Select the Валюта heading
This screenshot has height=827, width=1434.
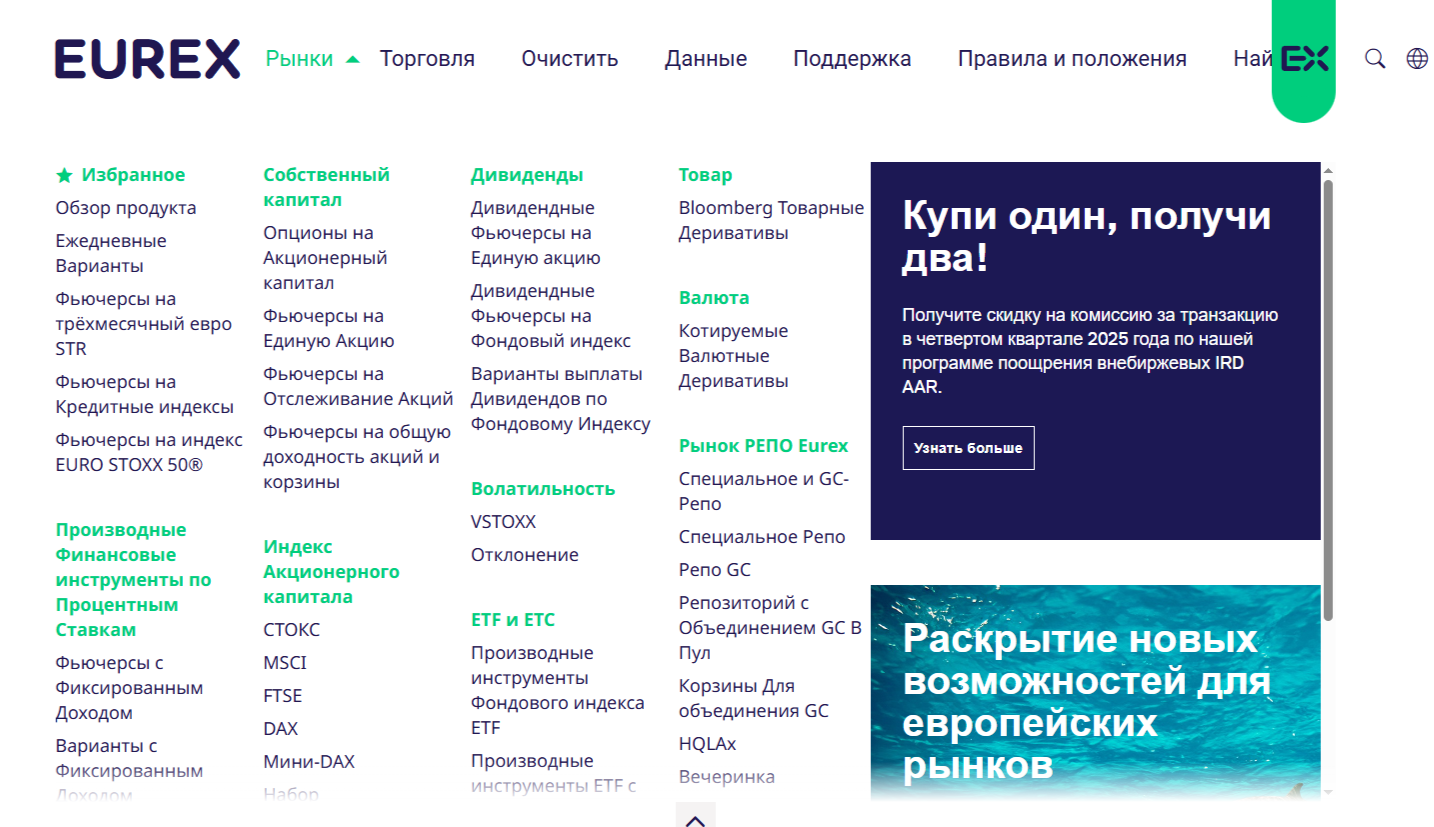714,298
